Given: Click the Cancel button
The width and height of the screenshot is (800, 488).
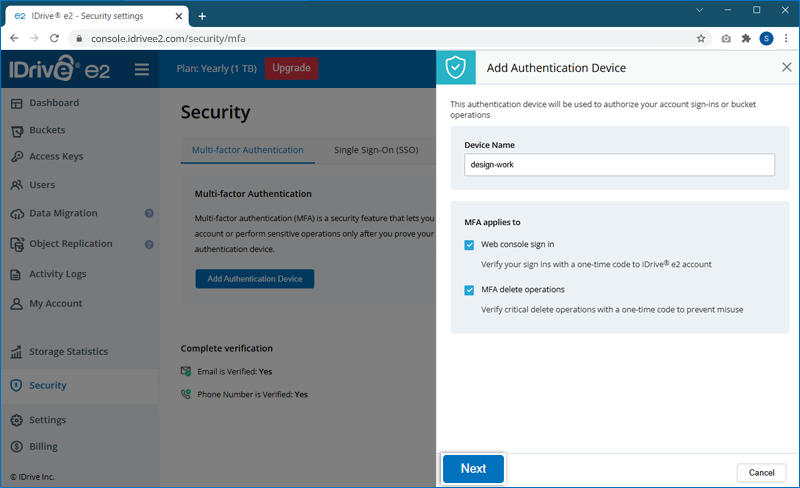Looking at the screenshot, I should (x=761, y=472).
